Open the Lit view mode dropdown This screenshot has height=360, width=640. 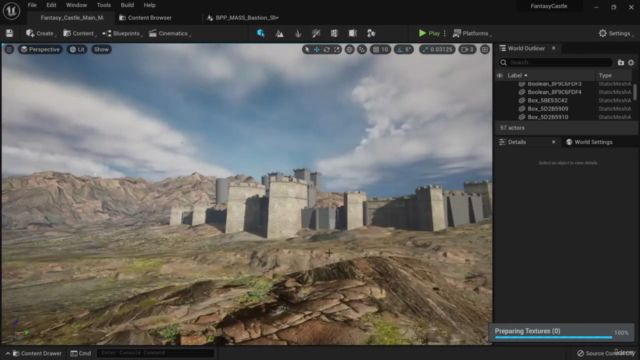coord(77,49)
